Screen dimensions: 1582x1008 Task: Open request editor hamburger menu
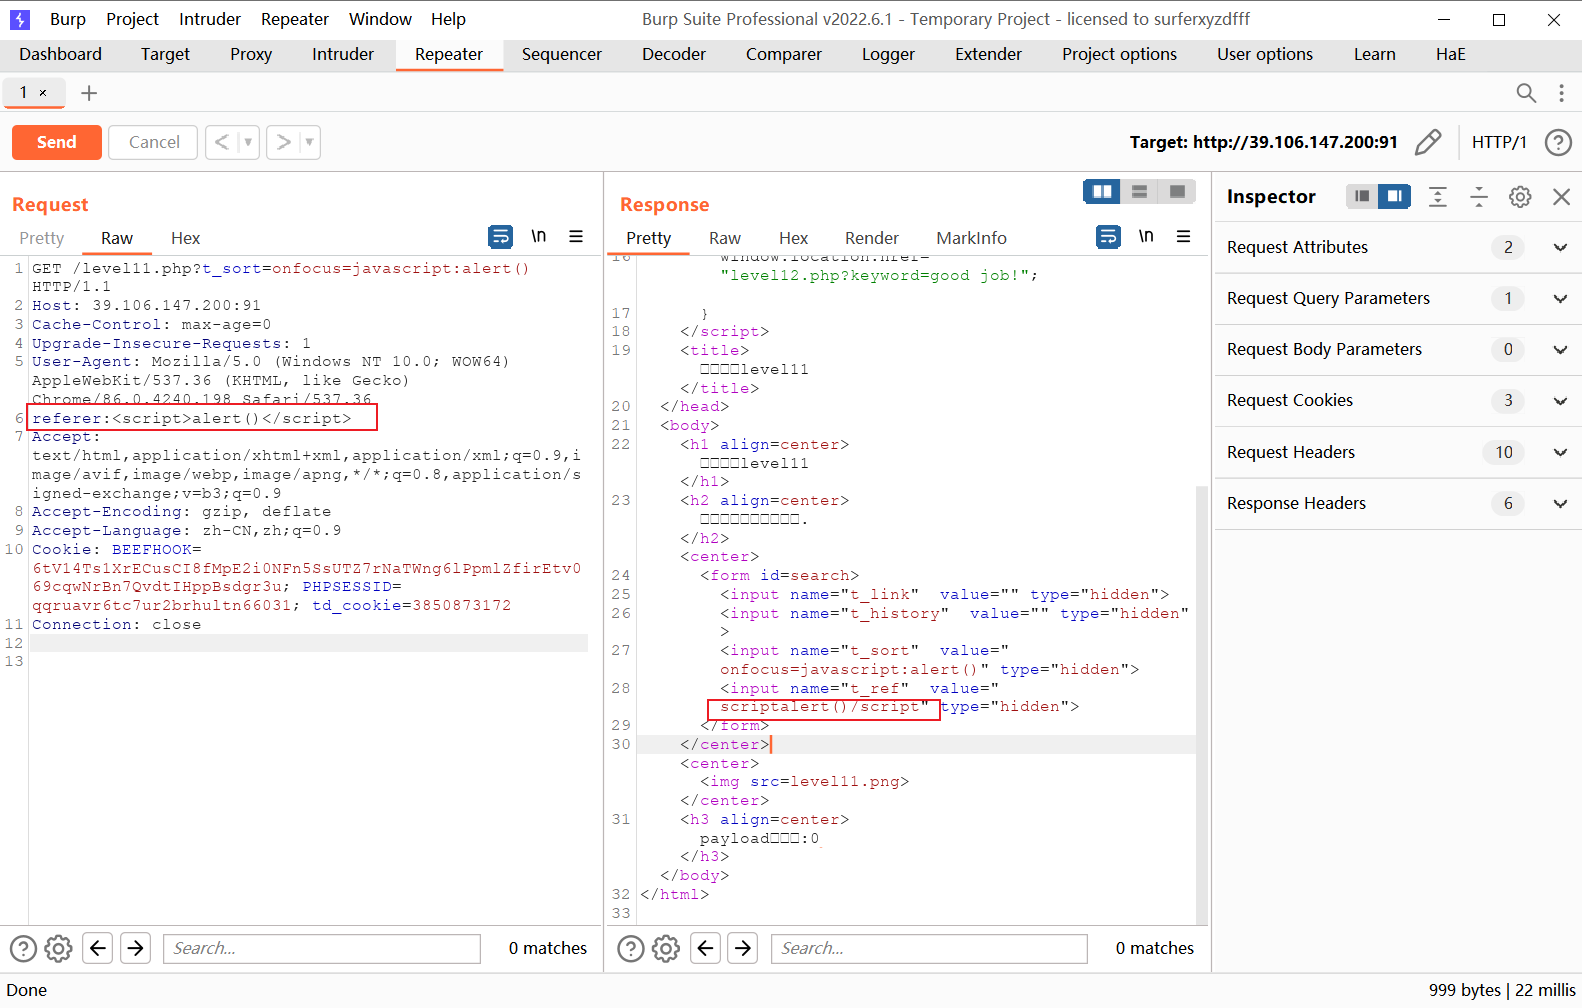[576, 237]
